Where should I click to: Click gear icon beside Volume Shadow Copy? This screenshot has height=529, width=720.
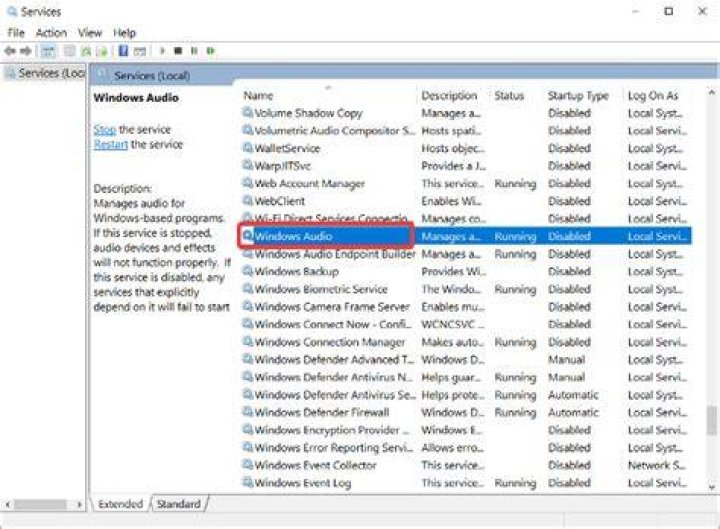pos(248,113)
